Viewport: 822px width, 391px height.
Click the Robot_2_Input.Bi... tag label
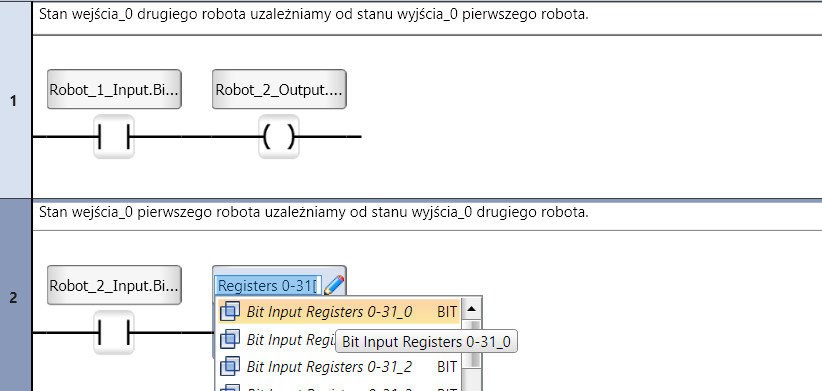pos(114,285)
